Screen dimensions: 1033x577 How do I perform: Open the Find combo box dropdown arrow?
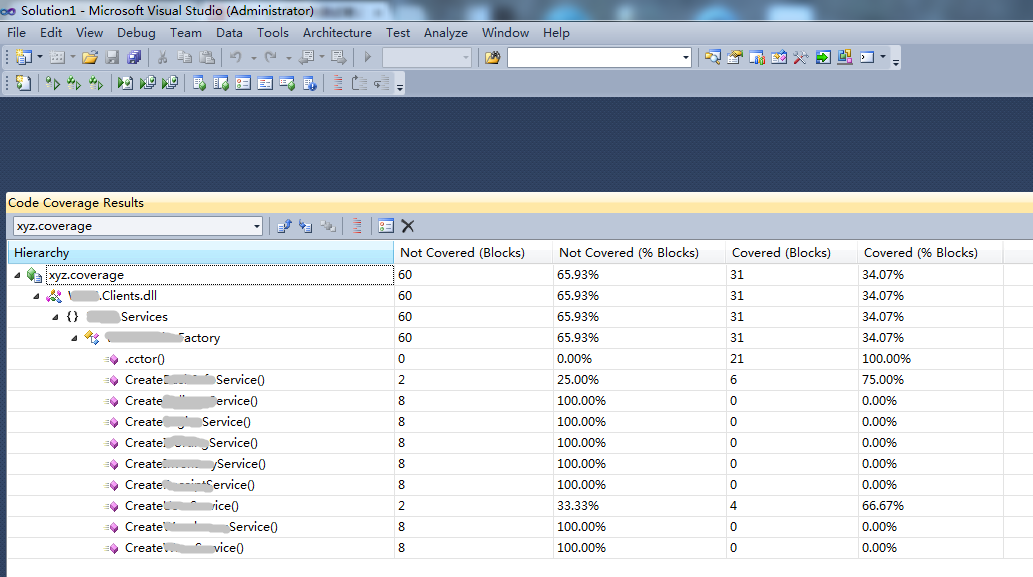tap(685, 58)
